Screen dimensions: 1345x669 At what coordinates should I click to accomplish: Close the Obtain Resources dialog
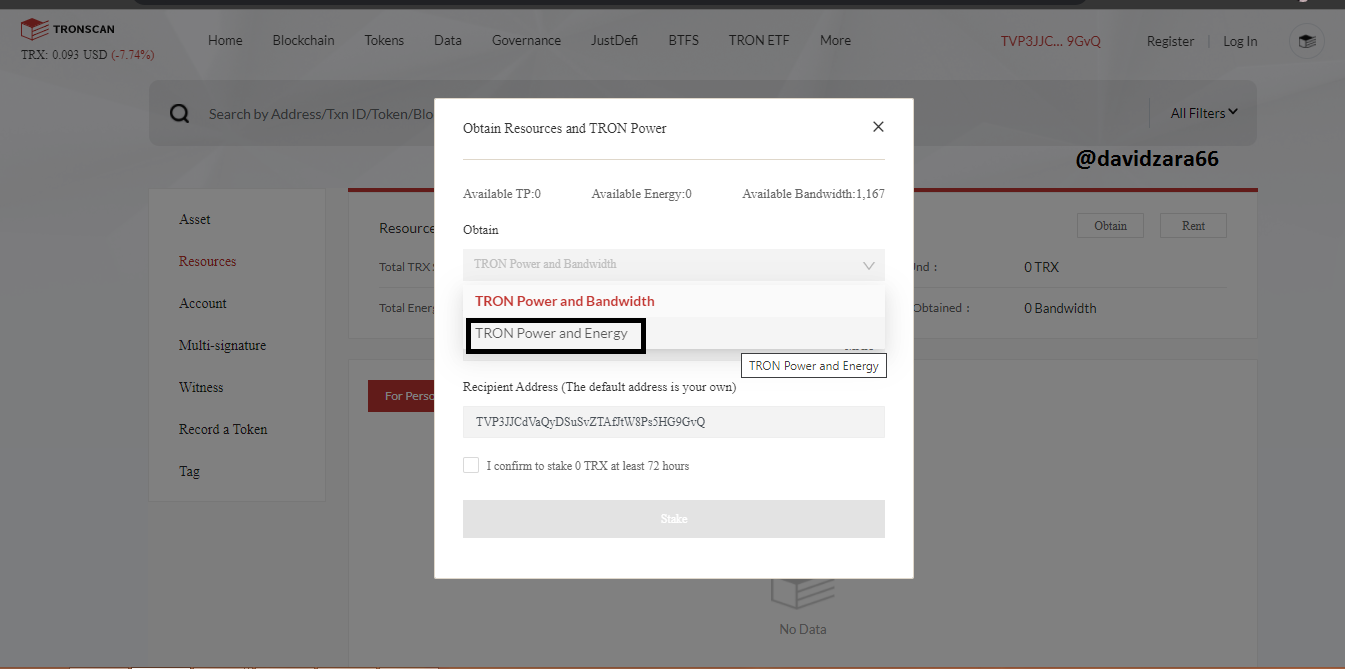click(878, 127)
